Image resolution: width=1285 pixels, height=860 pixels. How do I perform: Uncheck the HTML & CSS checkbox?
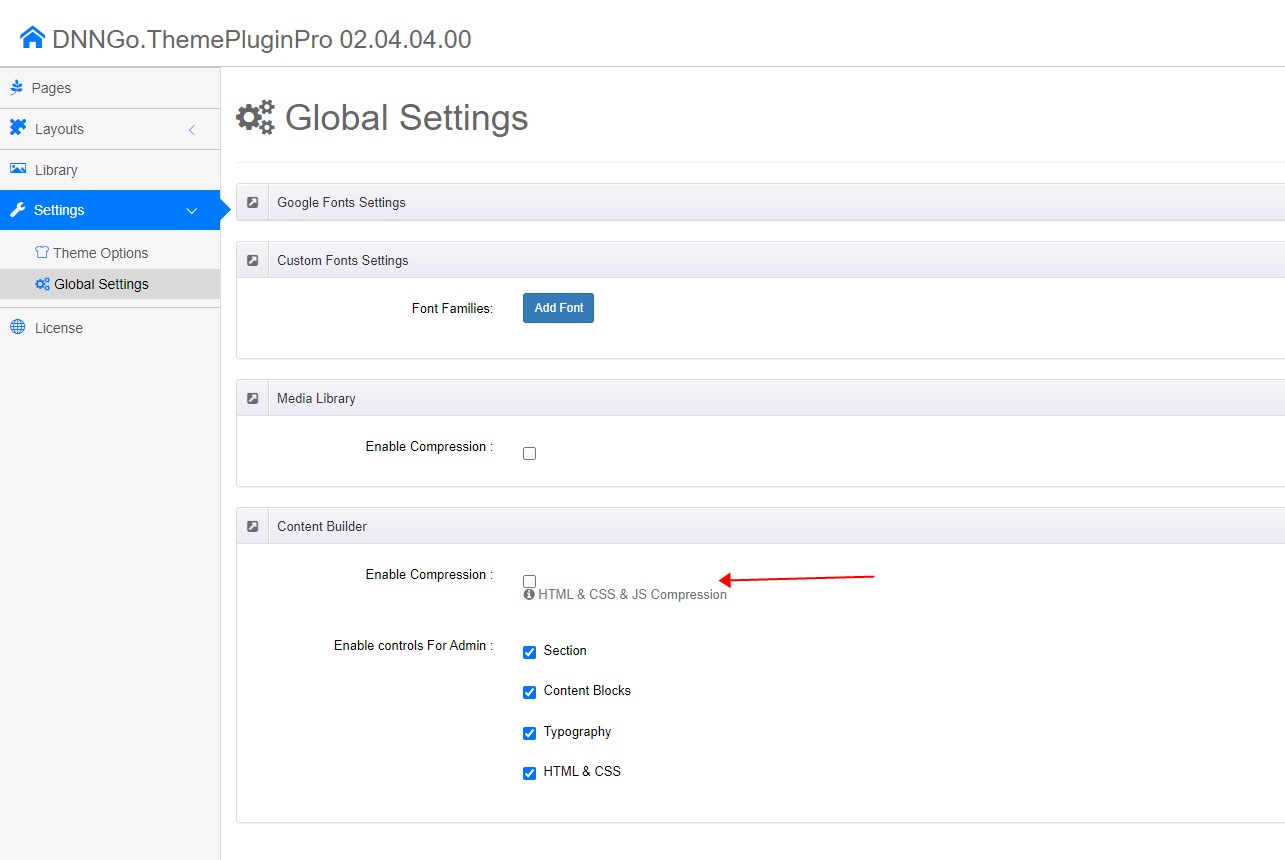point(530,773)
